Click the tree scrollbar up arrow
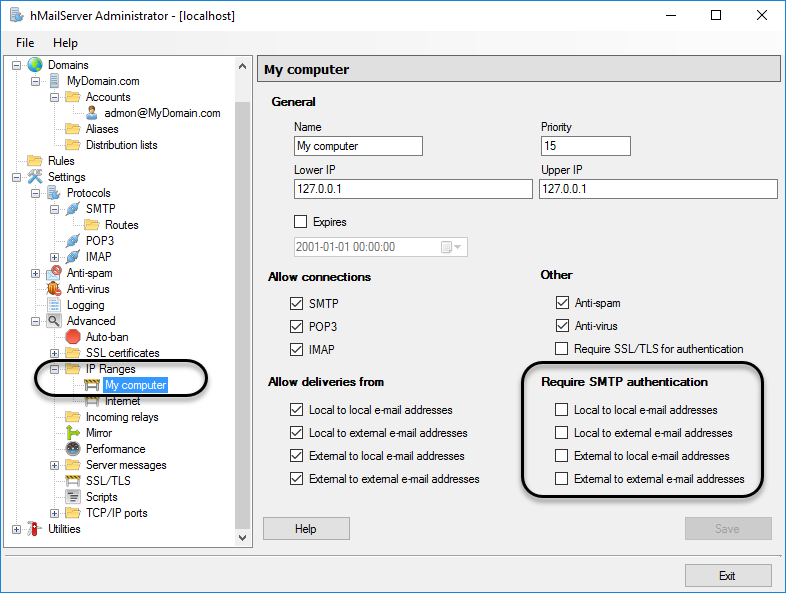This screenshot has width=786, height=593. tap(243, 66)
